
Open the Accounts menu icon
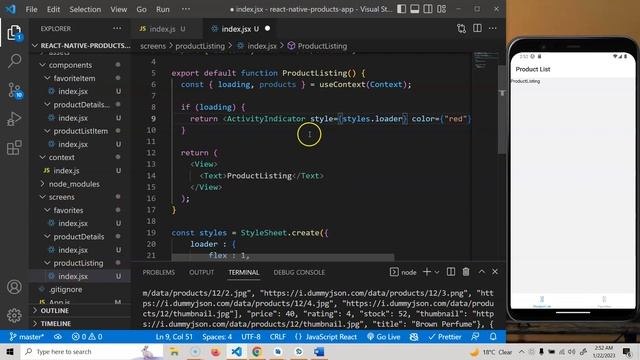pos(14,287)
